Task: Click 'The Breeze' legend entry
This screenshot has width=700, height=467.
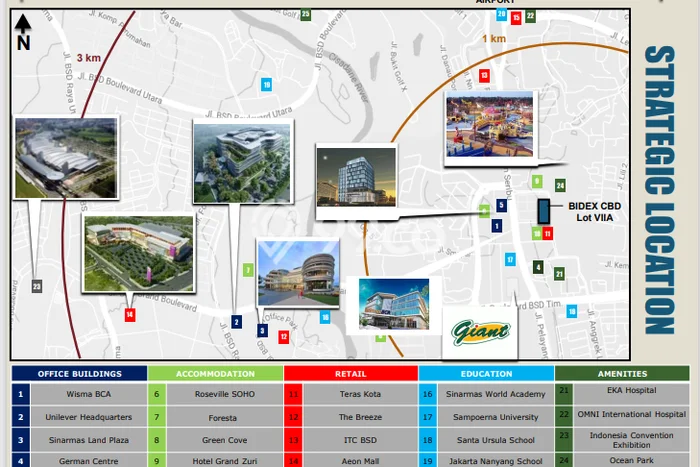Action: pos(360,417)
